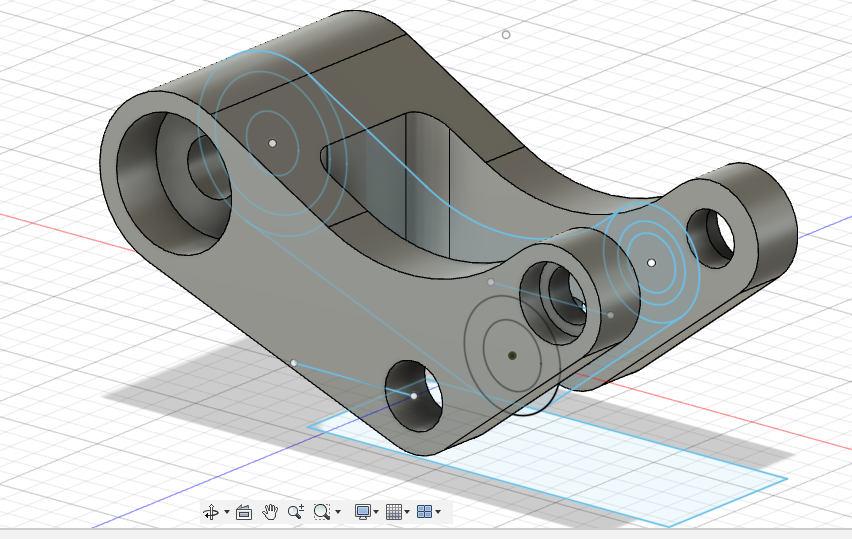Open Display Settings monitor icon
The image size is (852, 539).
pos(363,512)
